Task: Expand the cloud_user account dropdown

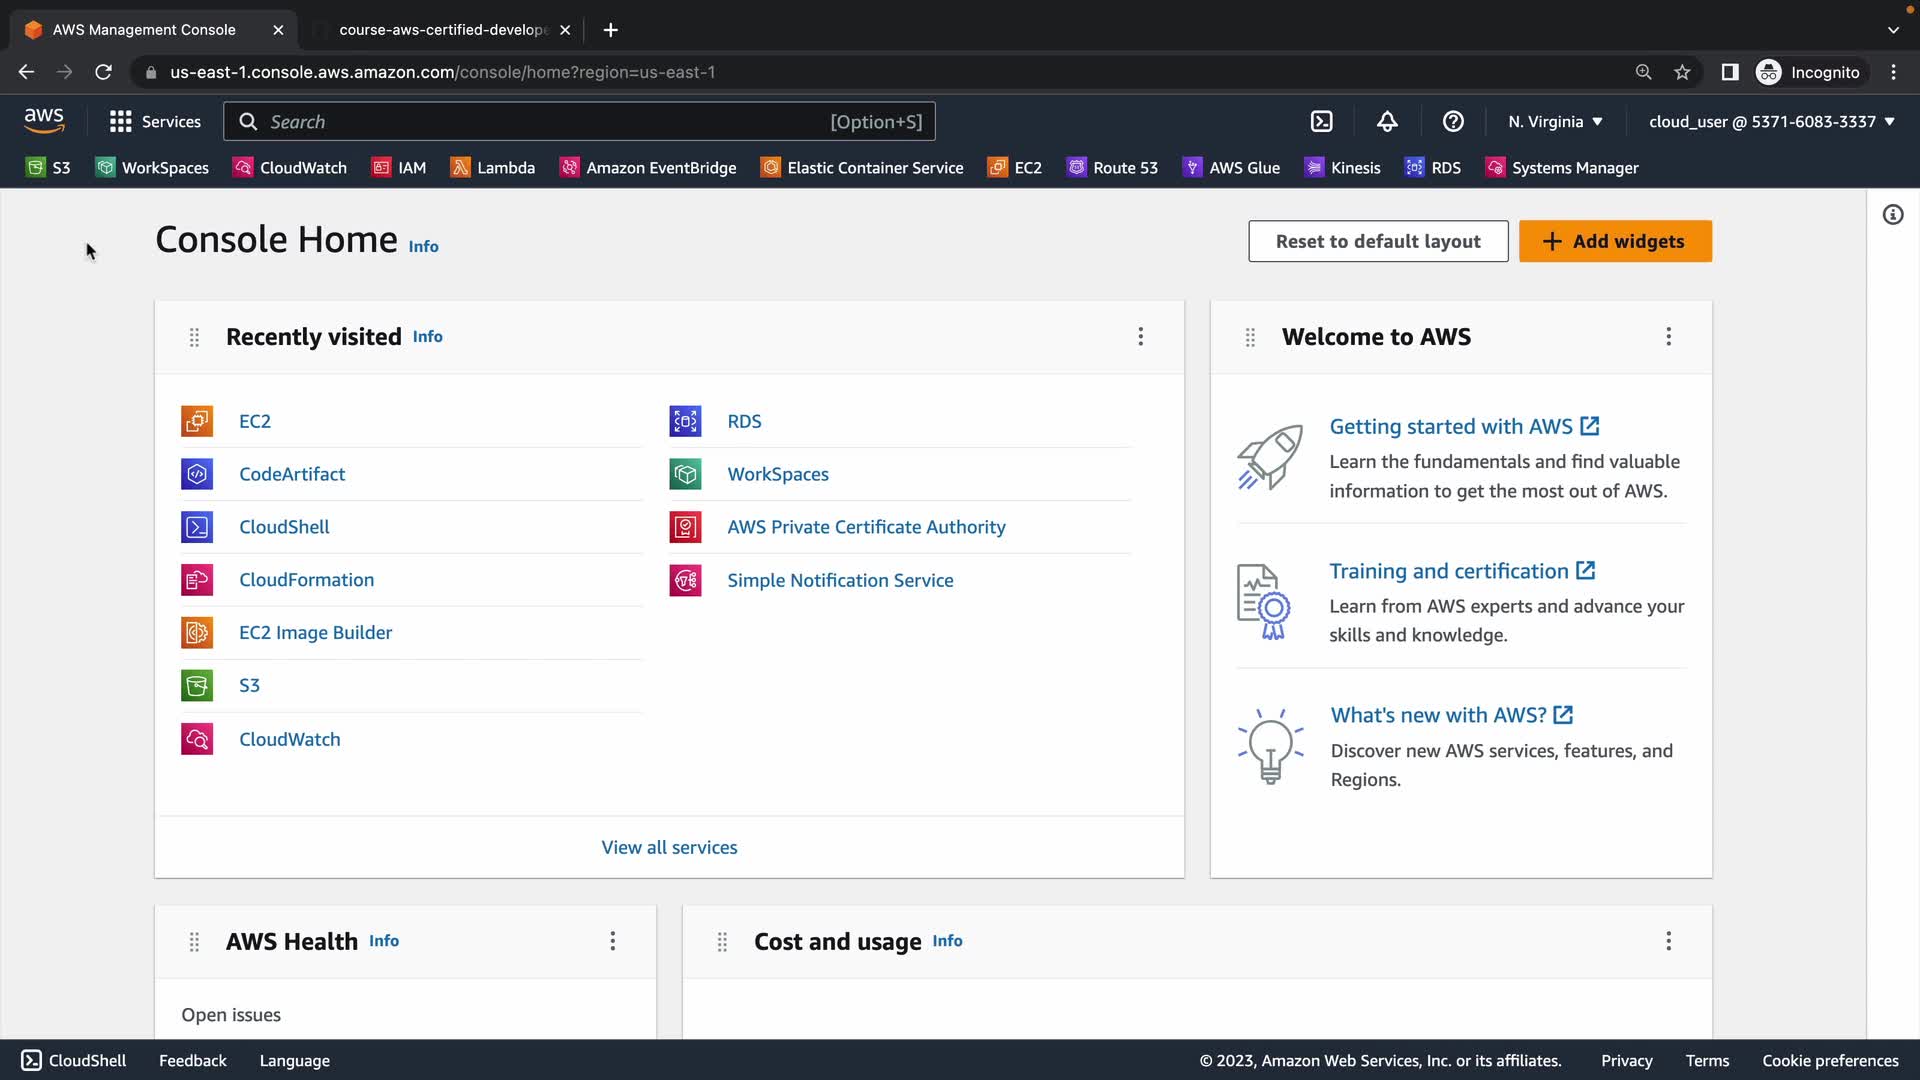Action: [x=1771, y=122]
